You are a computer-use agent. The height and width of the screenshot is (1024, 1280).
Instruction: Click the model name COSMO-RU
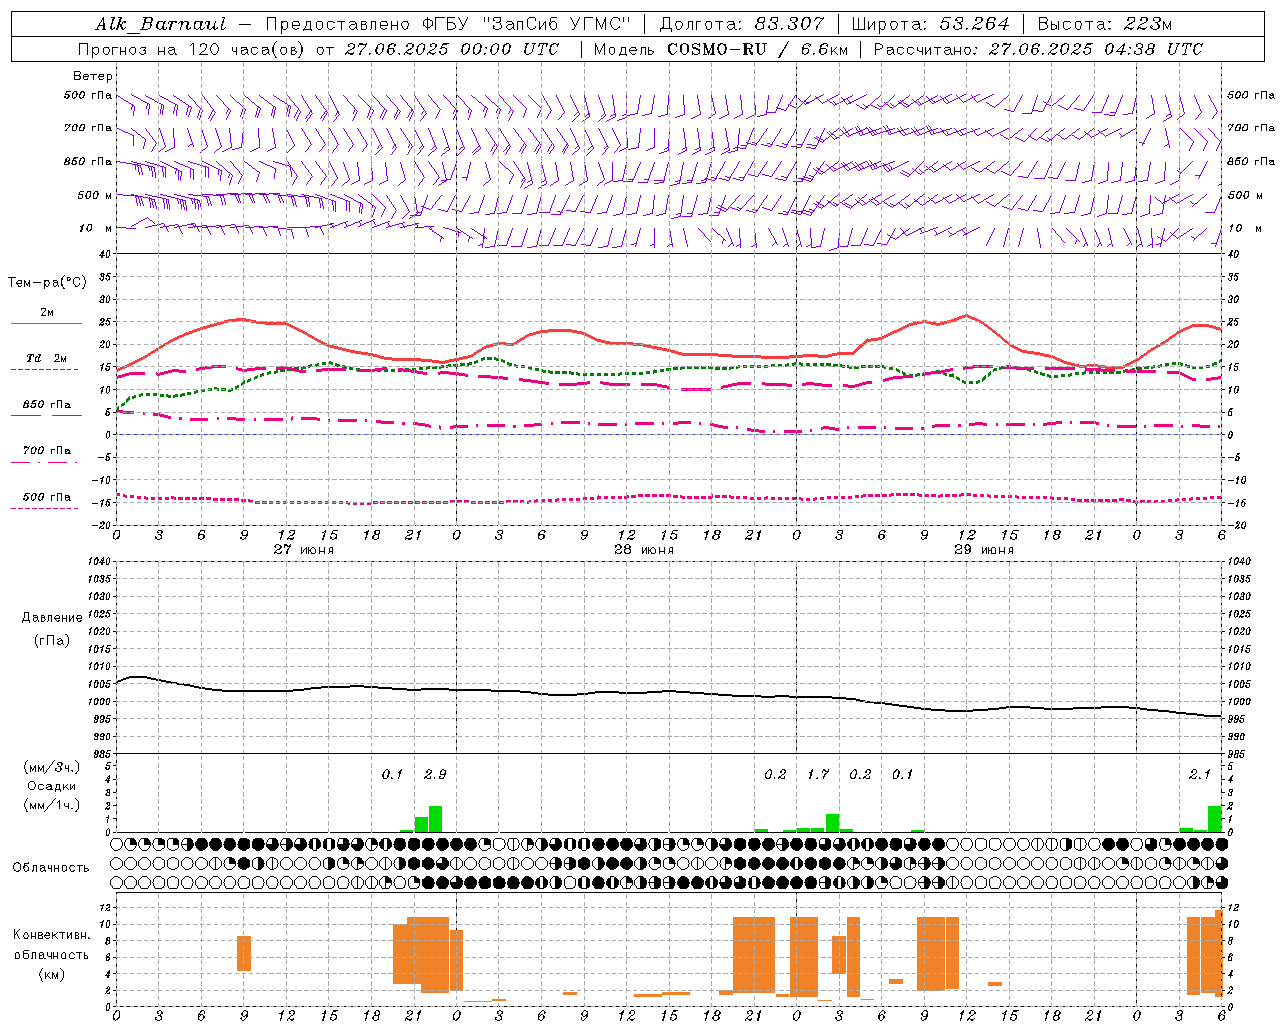(x=717, y=49)
